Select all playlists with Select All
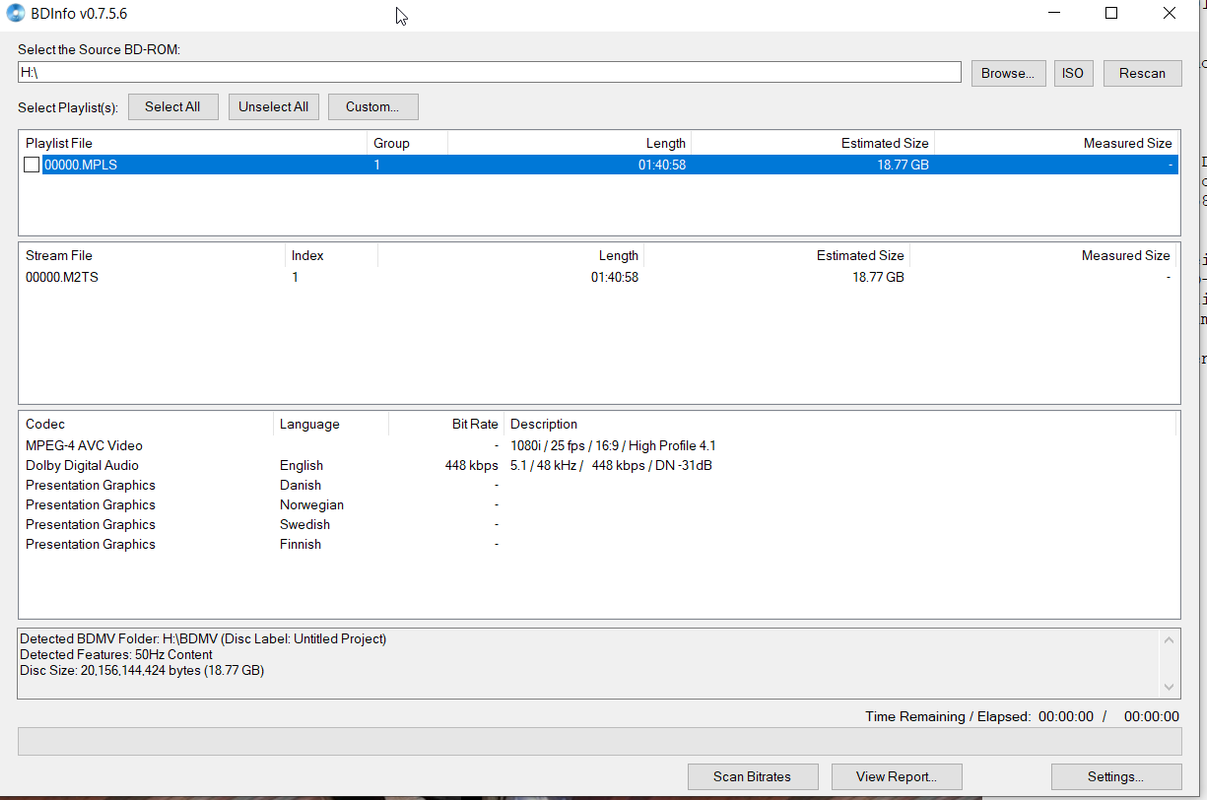This screenshot has height=800, width=1207. click(172, 107)
